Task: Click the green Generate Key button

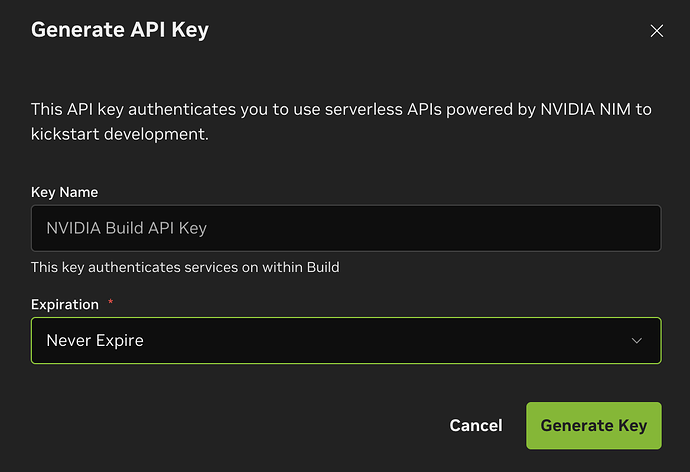Action: (x=594, y=425)
